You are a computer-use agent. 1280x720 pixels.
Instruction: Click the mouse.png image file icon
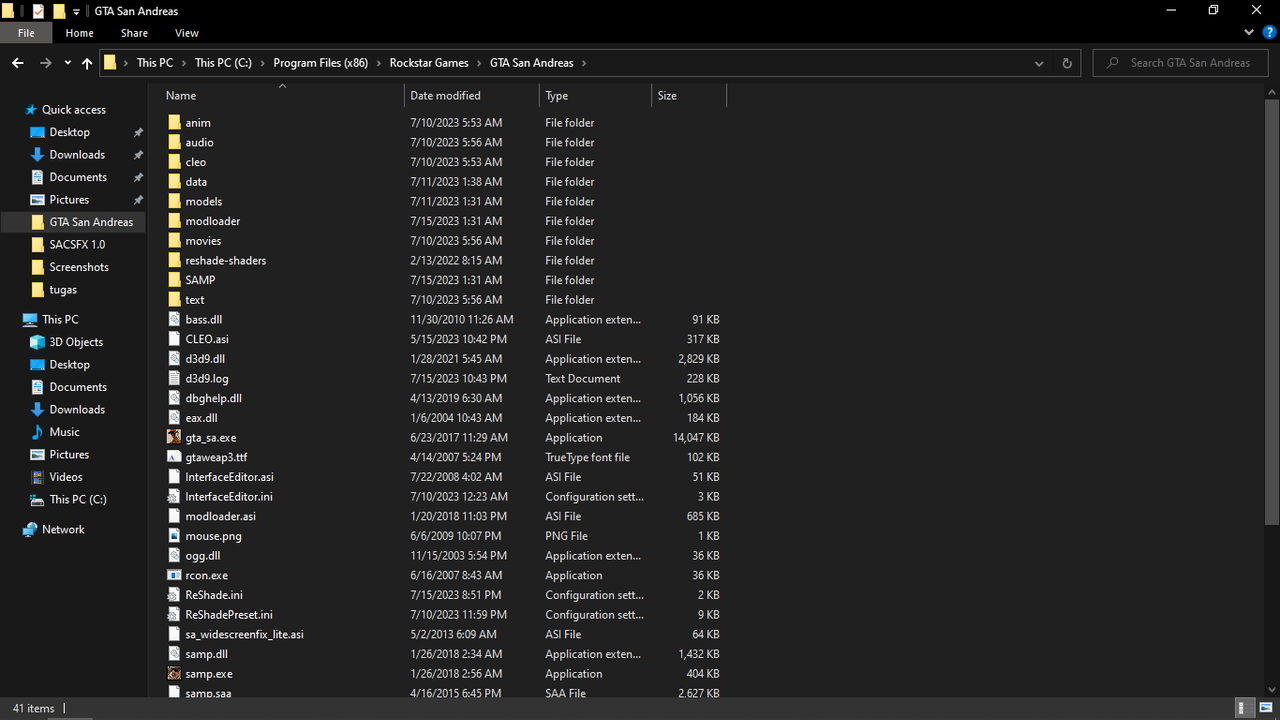pyautogui.click(x=174, y=536)
